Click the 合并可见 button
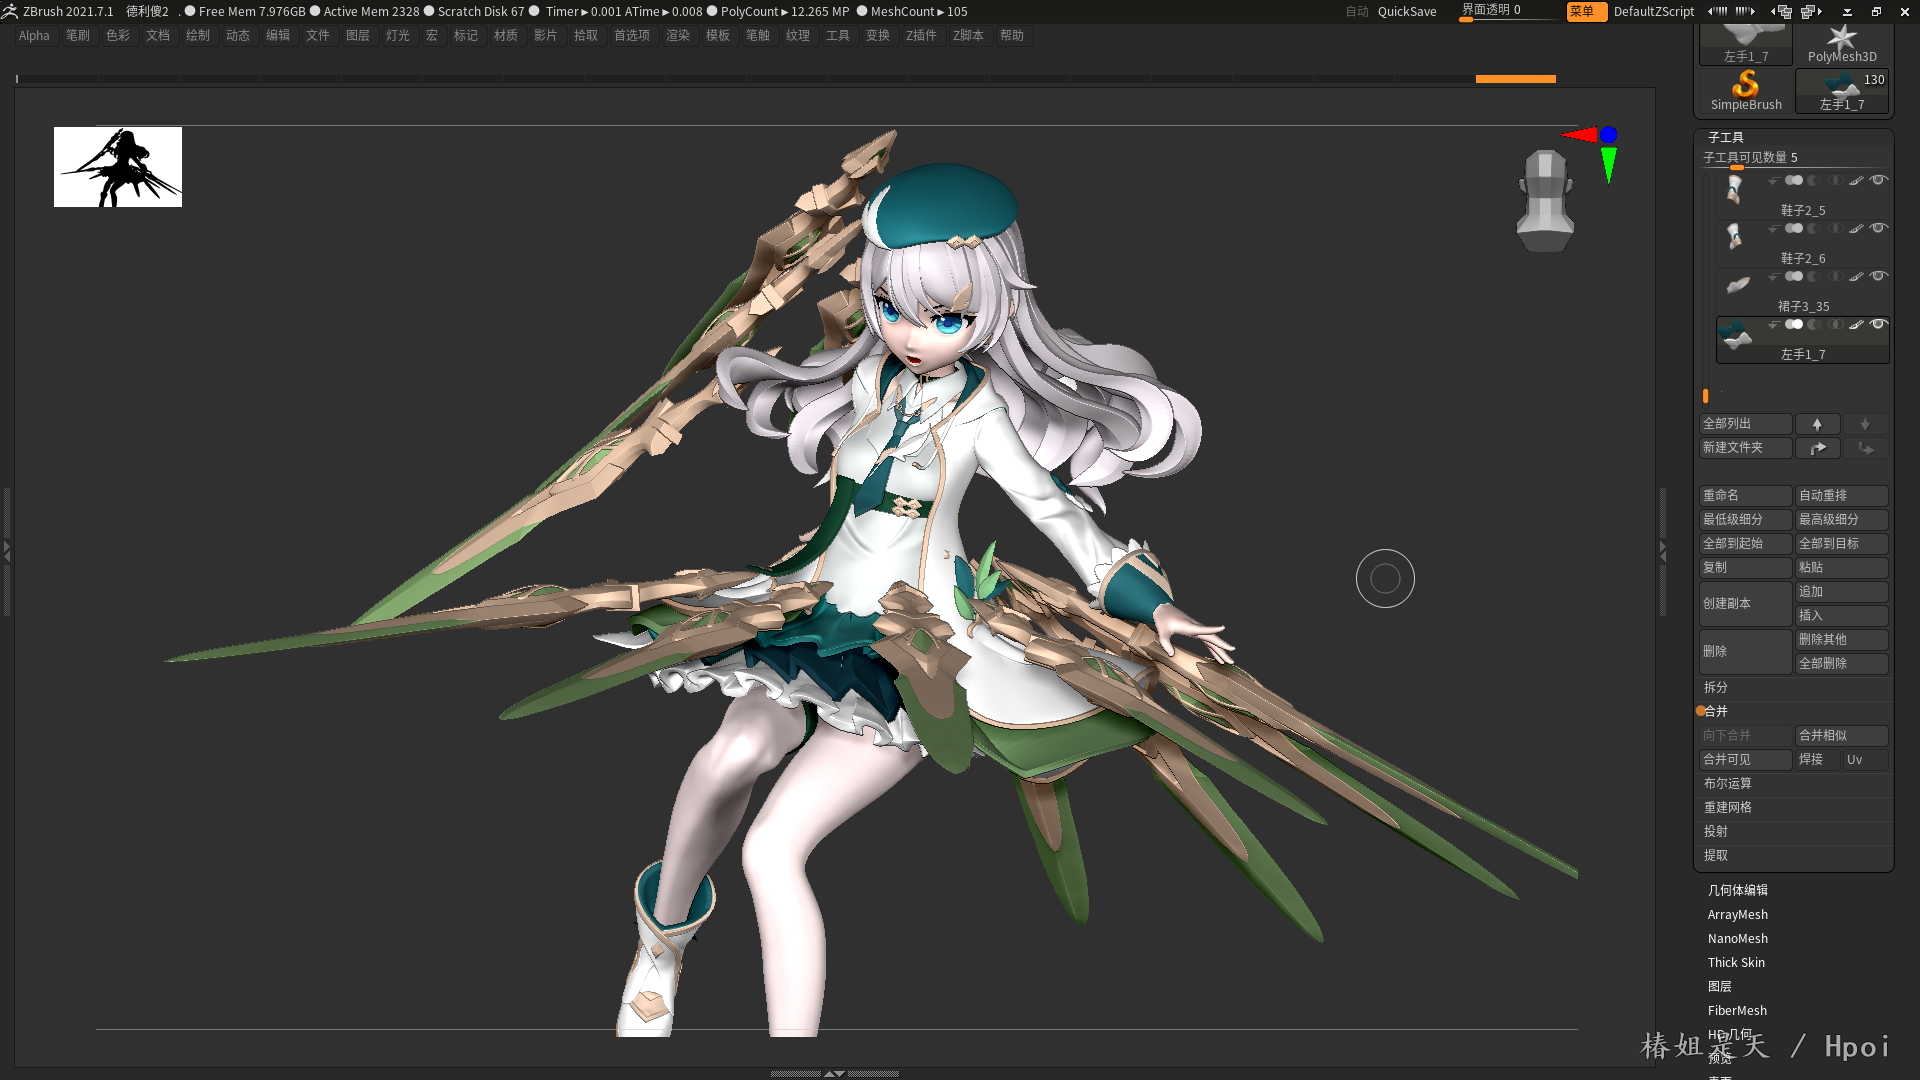 pyautogui.click(x=1744, y=760)
